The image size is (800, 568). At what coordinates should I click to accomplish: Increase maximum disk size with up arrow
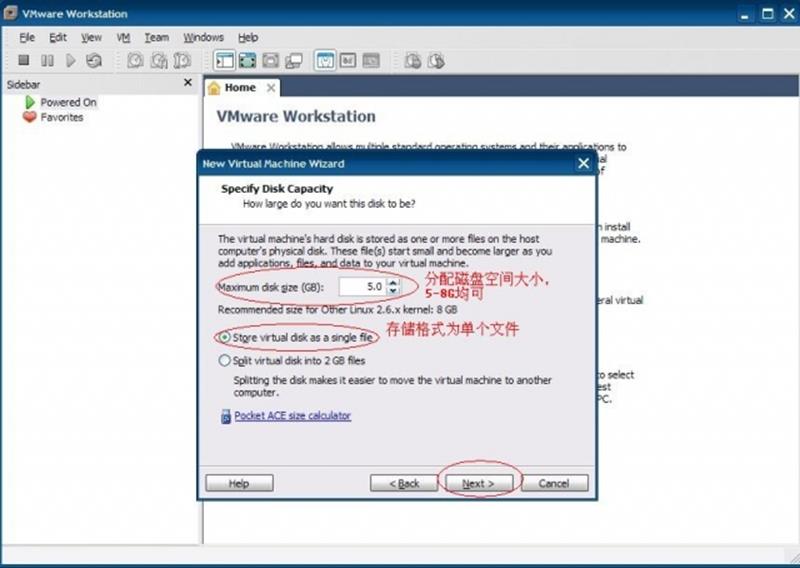[393, 282]
